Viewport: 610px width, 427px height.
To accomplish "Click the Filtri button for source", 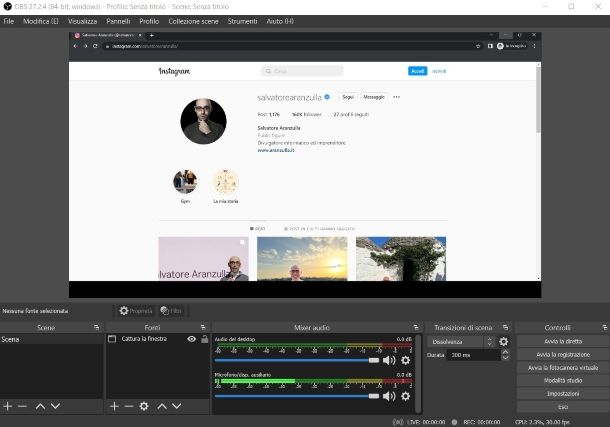I will (x=171, y=311).
